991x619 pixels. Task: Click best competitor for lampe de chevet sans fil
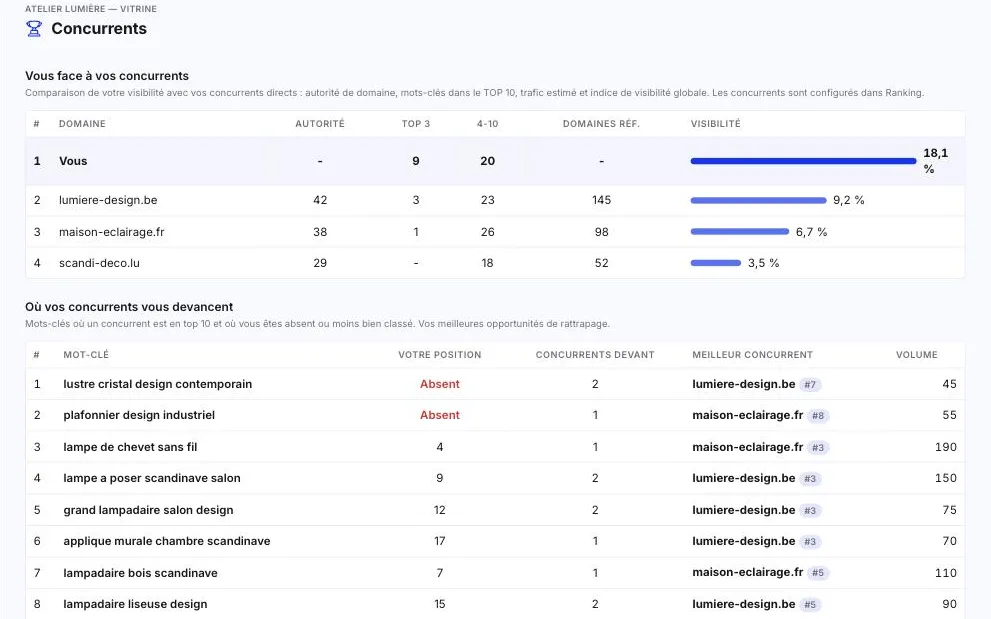(748, 447)
